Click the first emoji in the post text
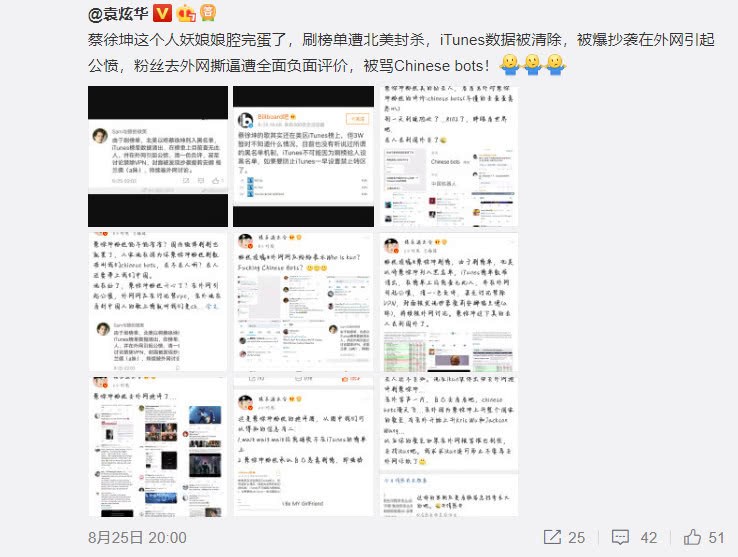 point(509,65)
